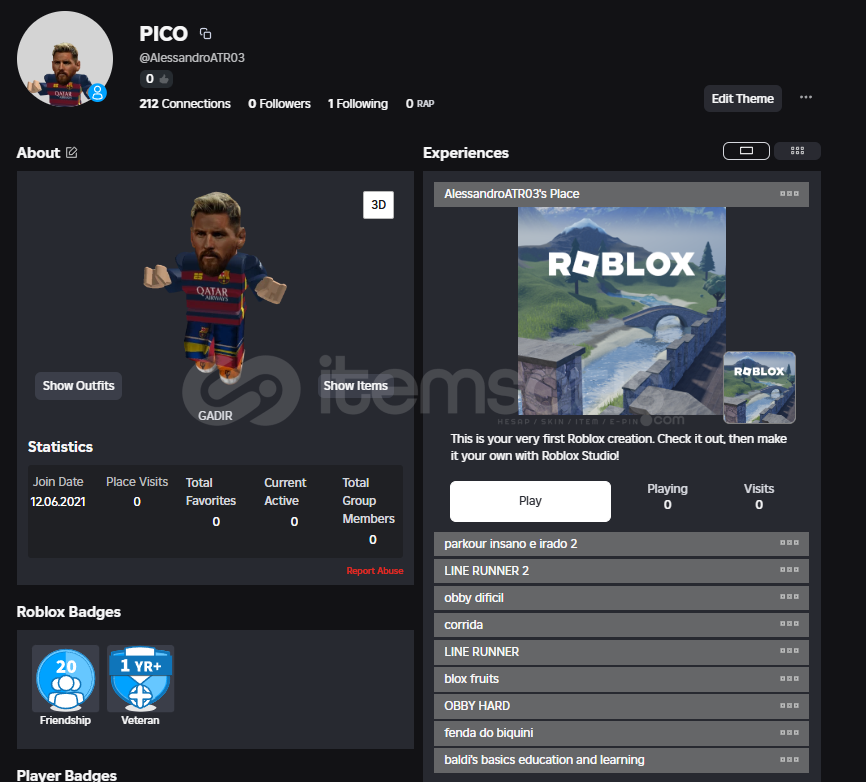This screenshot has height=782, width=866.
Task: Open the three-dot profile options menu
Action: pos(806,97)
